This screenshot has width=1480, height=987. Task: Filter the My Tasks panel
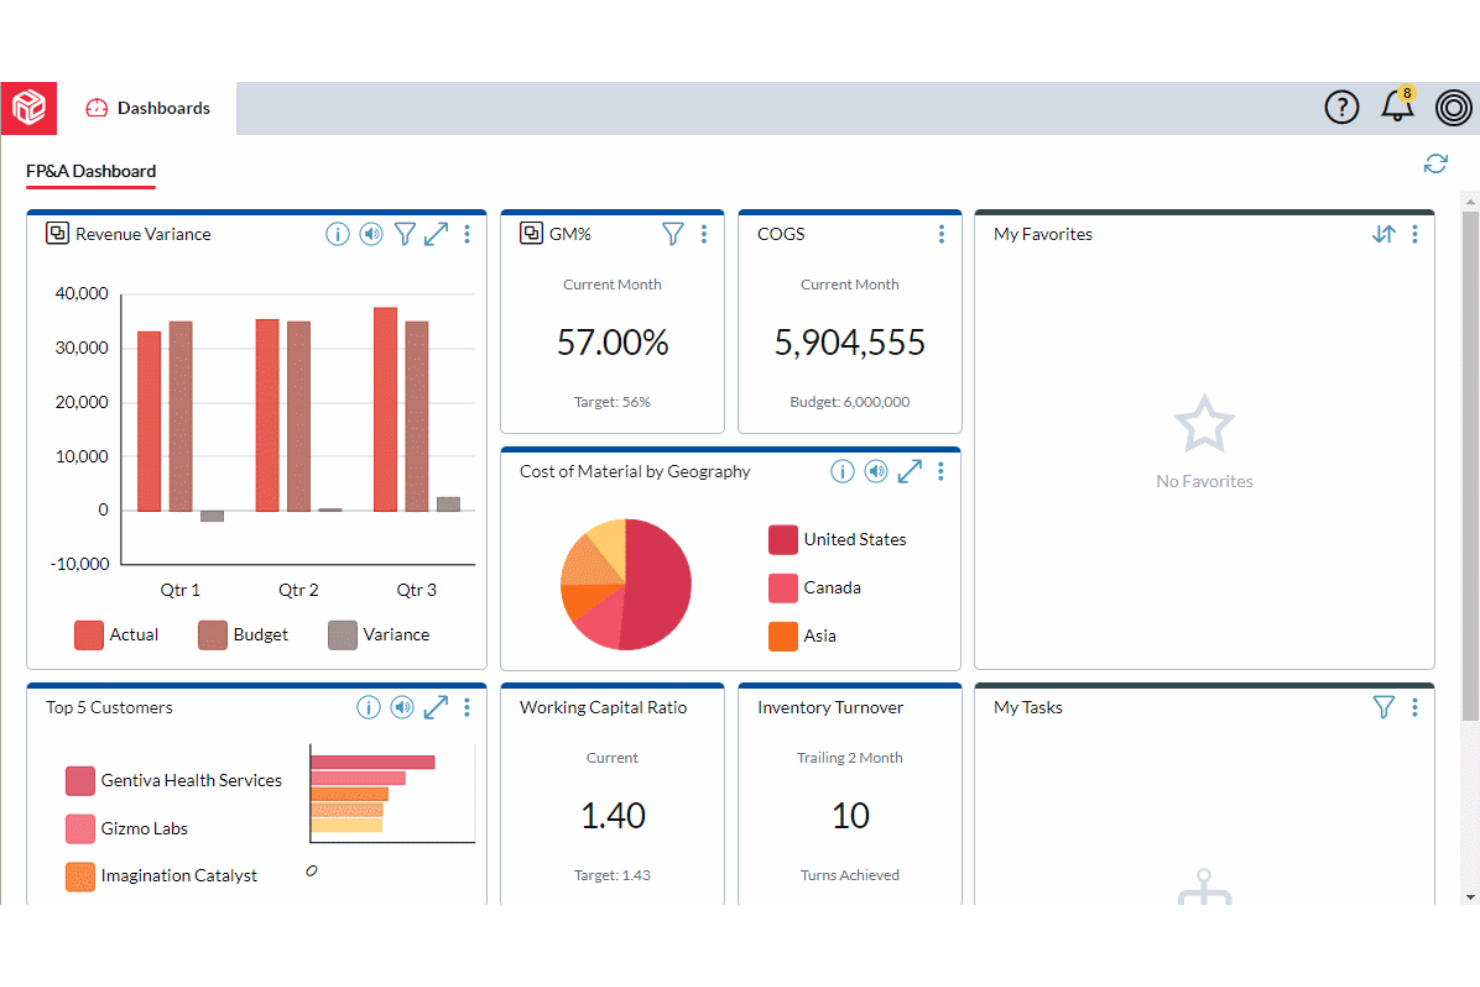[1383, 708]
